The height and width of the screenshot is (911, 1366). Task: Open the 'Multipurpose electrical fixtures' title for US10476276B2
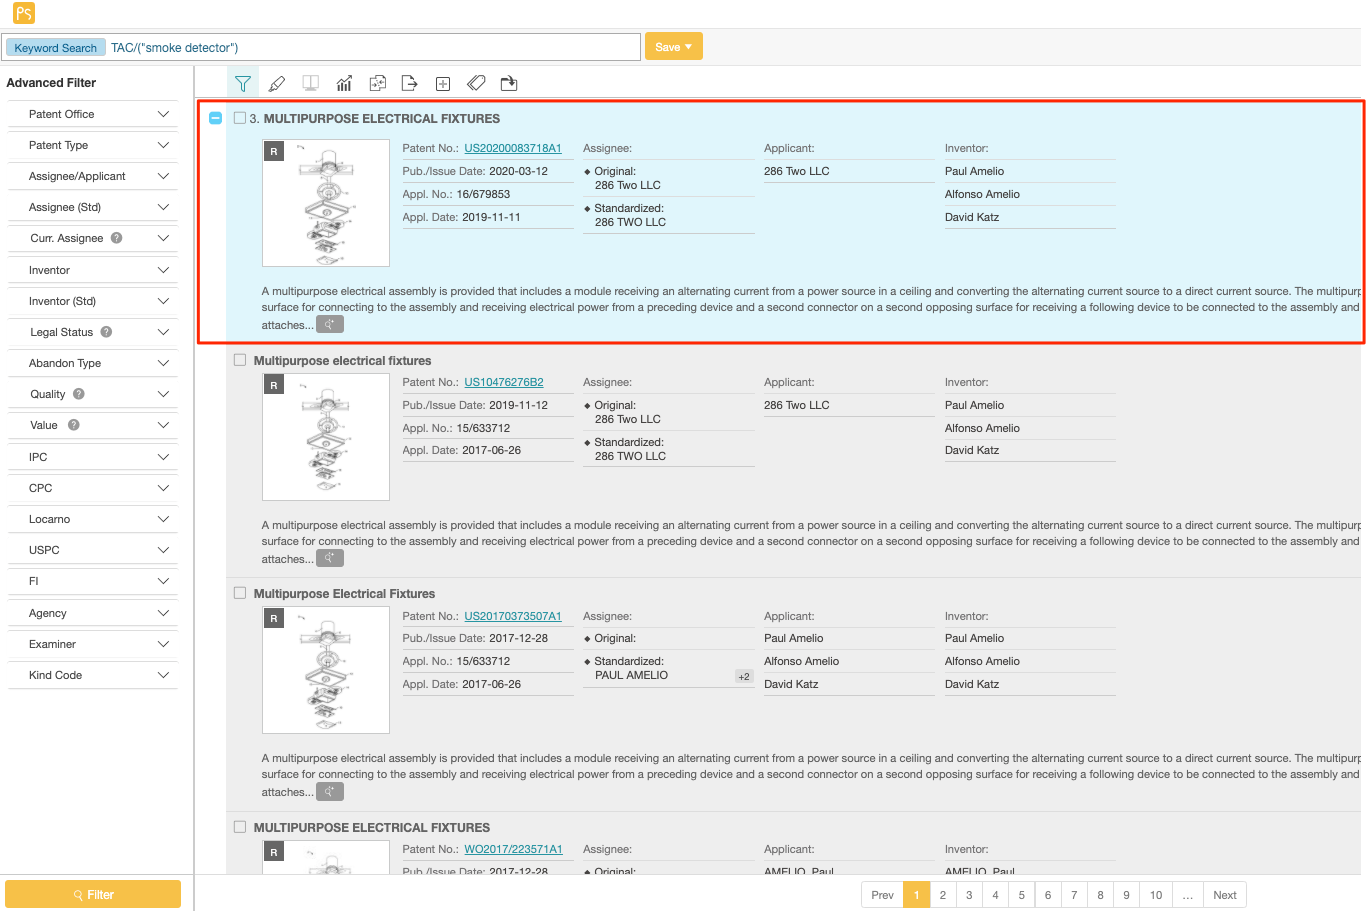tap(342, 360)
